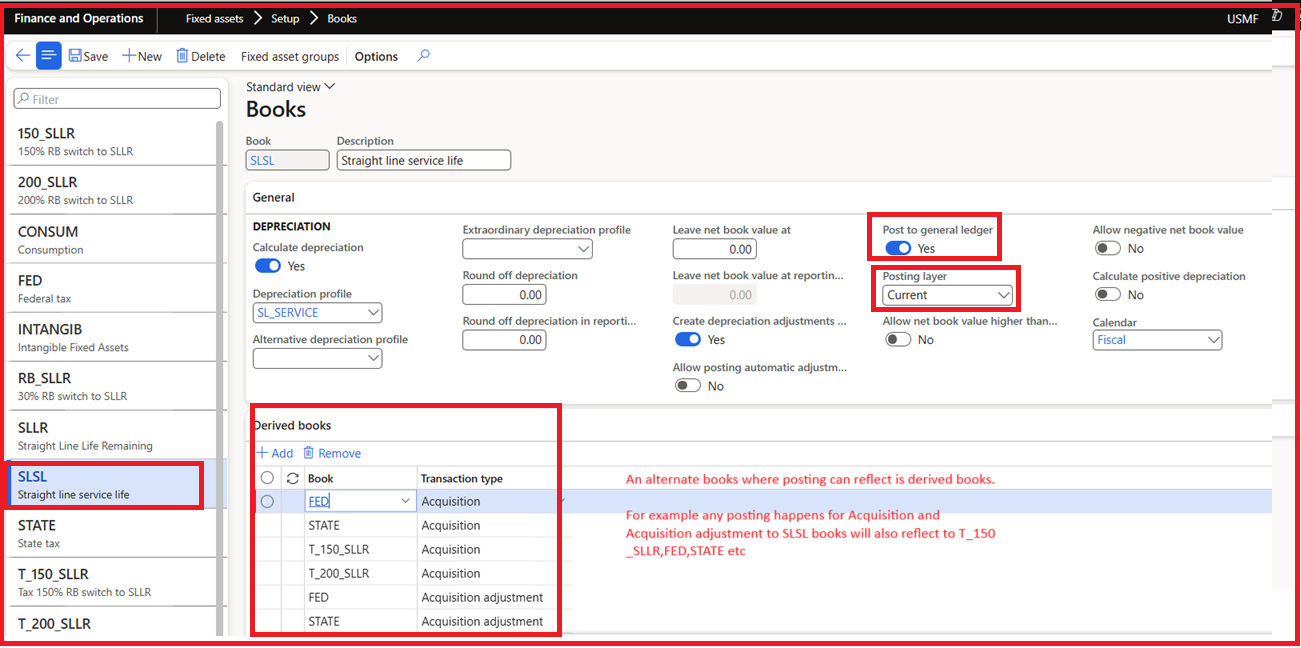Toggle the list pane icon
Screen dimensions: 1301x648
pyautogui.click(x=49, y=56)
